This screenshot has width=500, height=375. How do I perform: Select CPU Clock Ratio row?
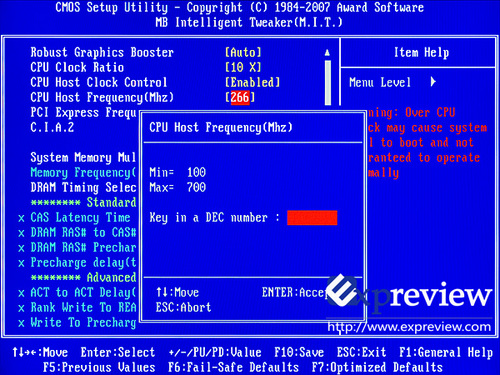[x=77, y=68]
